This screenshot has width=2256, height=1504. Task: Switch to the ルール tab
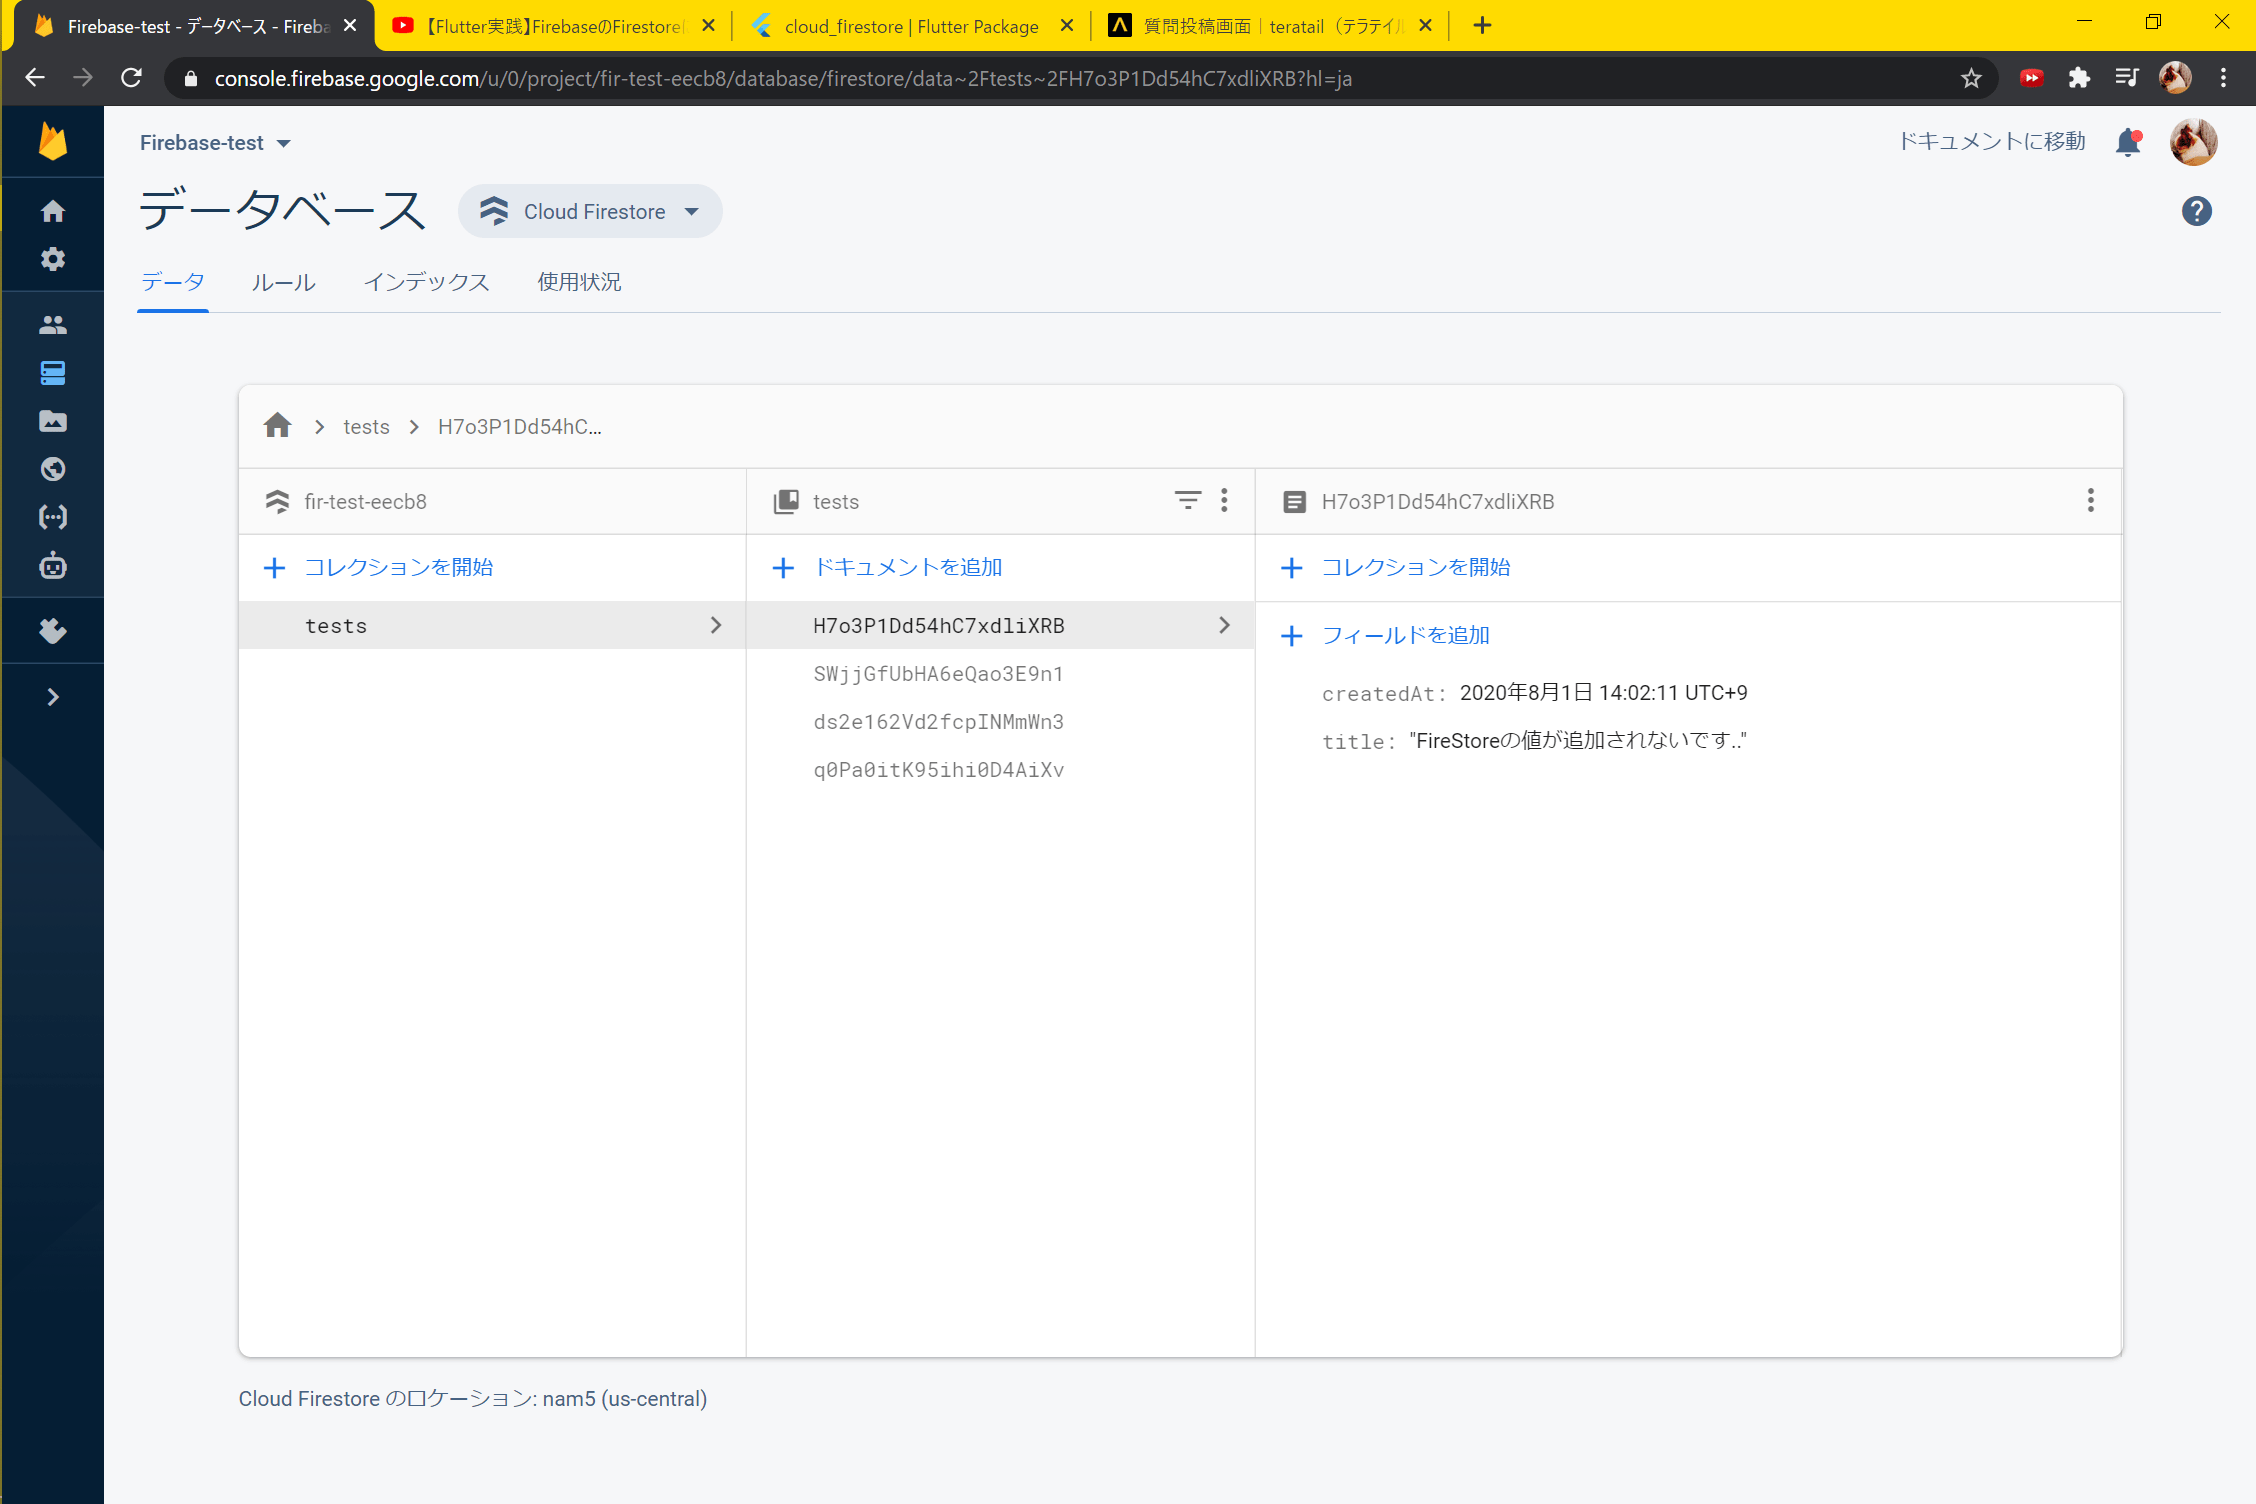tap(284, 282)
